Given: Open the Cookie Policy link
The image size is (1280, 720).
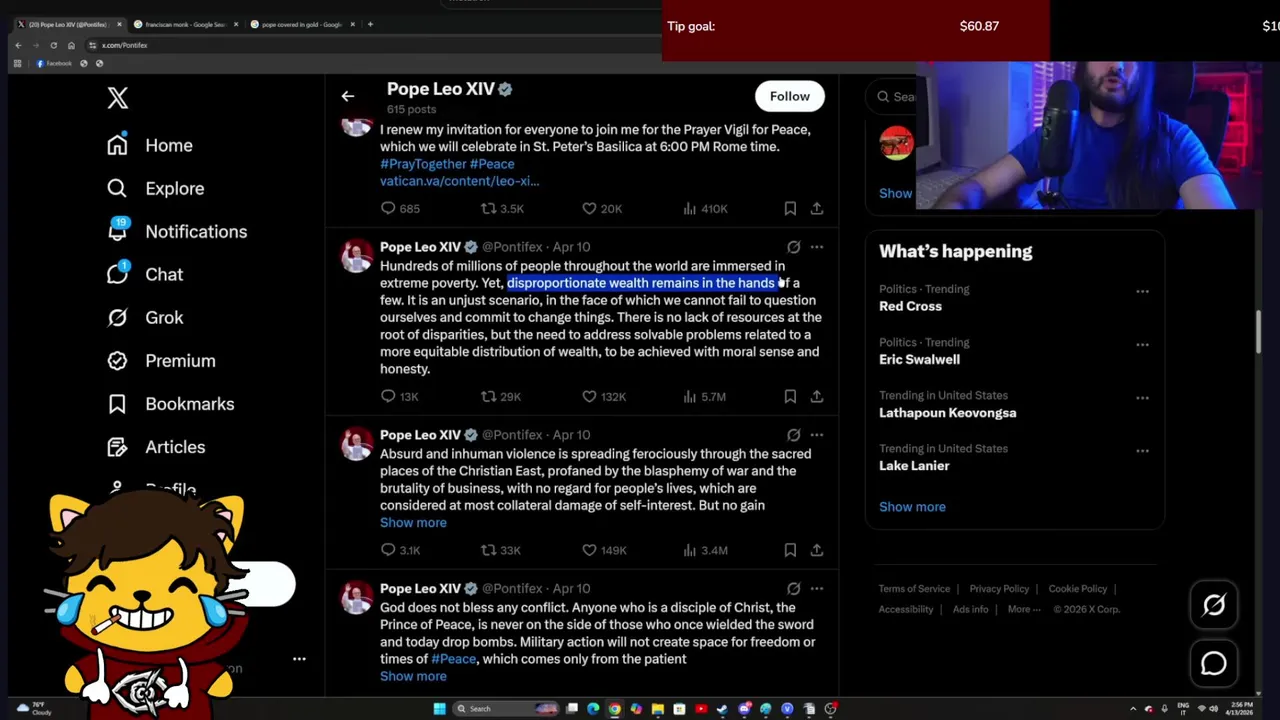Looking at the screenshot, I should [x=1078, y=588].
